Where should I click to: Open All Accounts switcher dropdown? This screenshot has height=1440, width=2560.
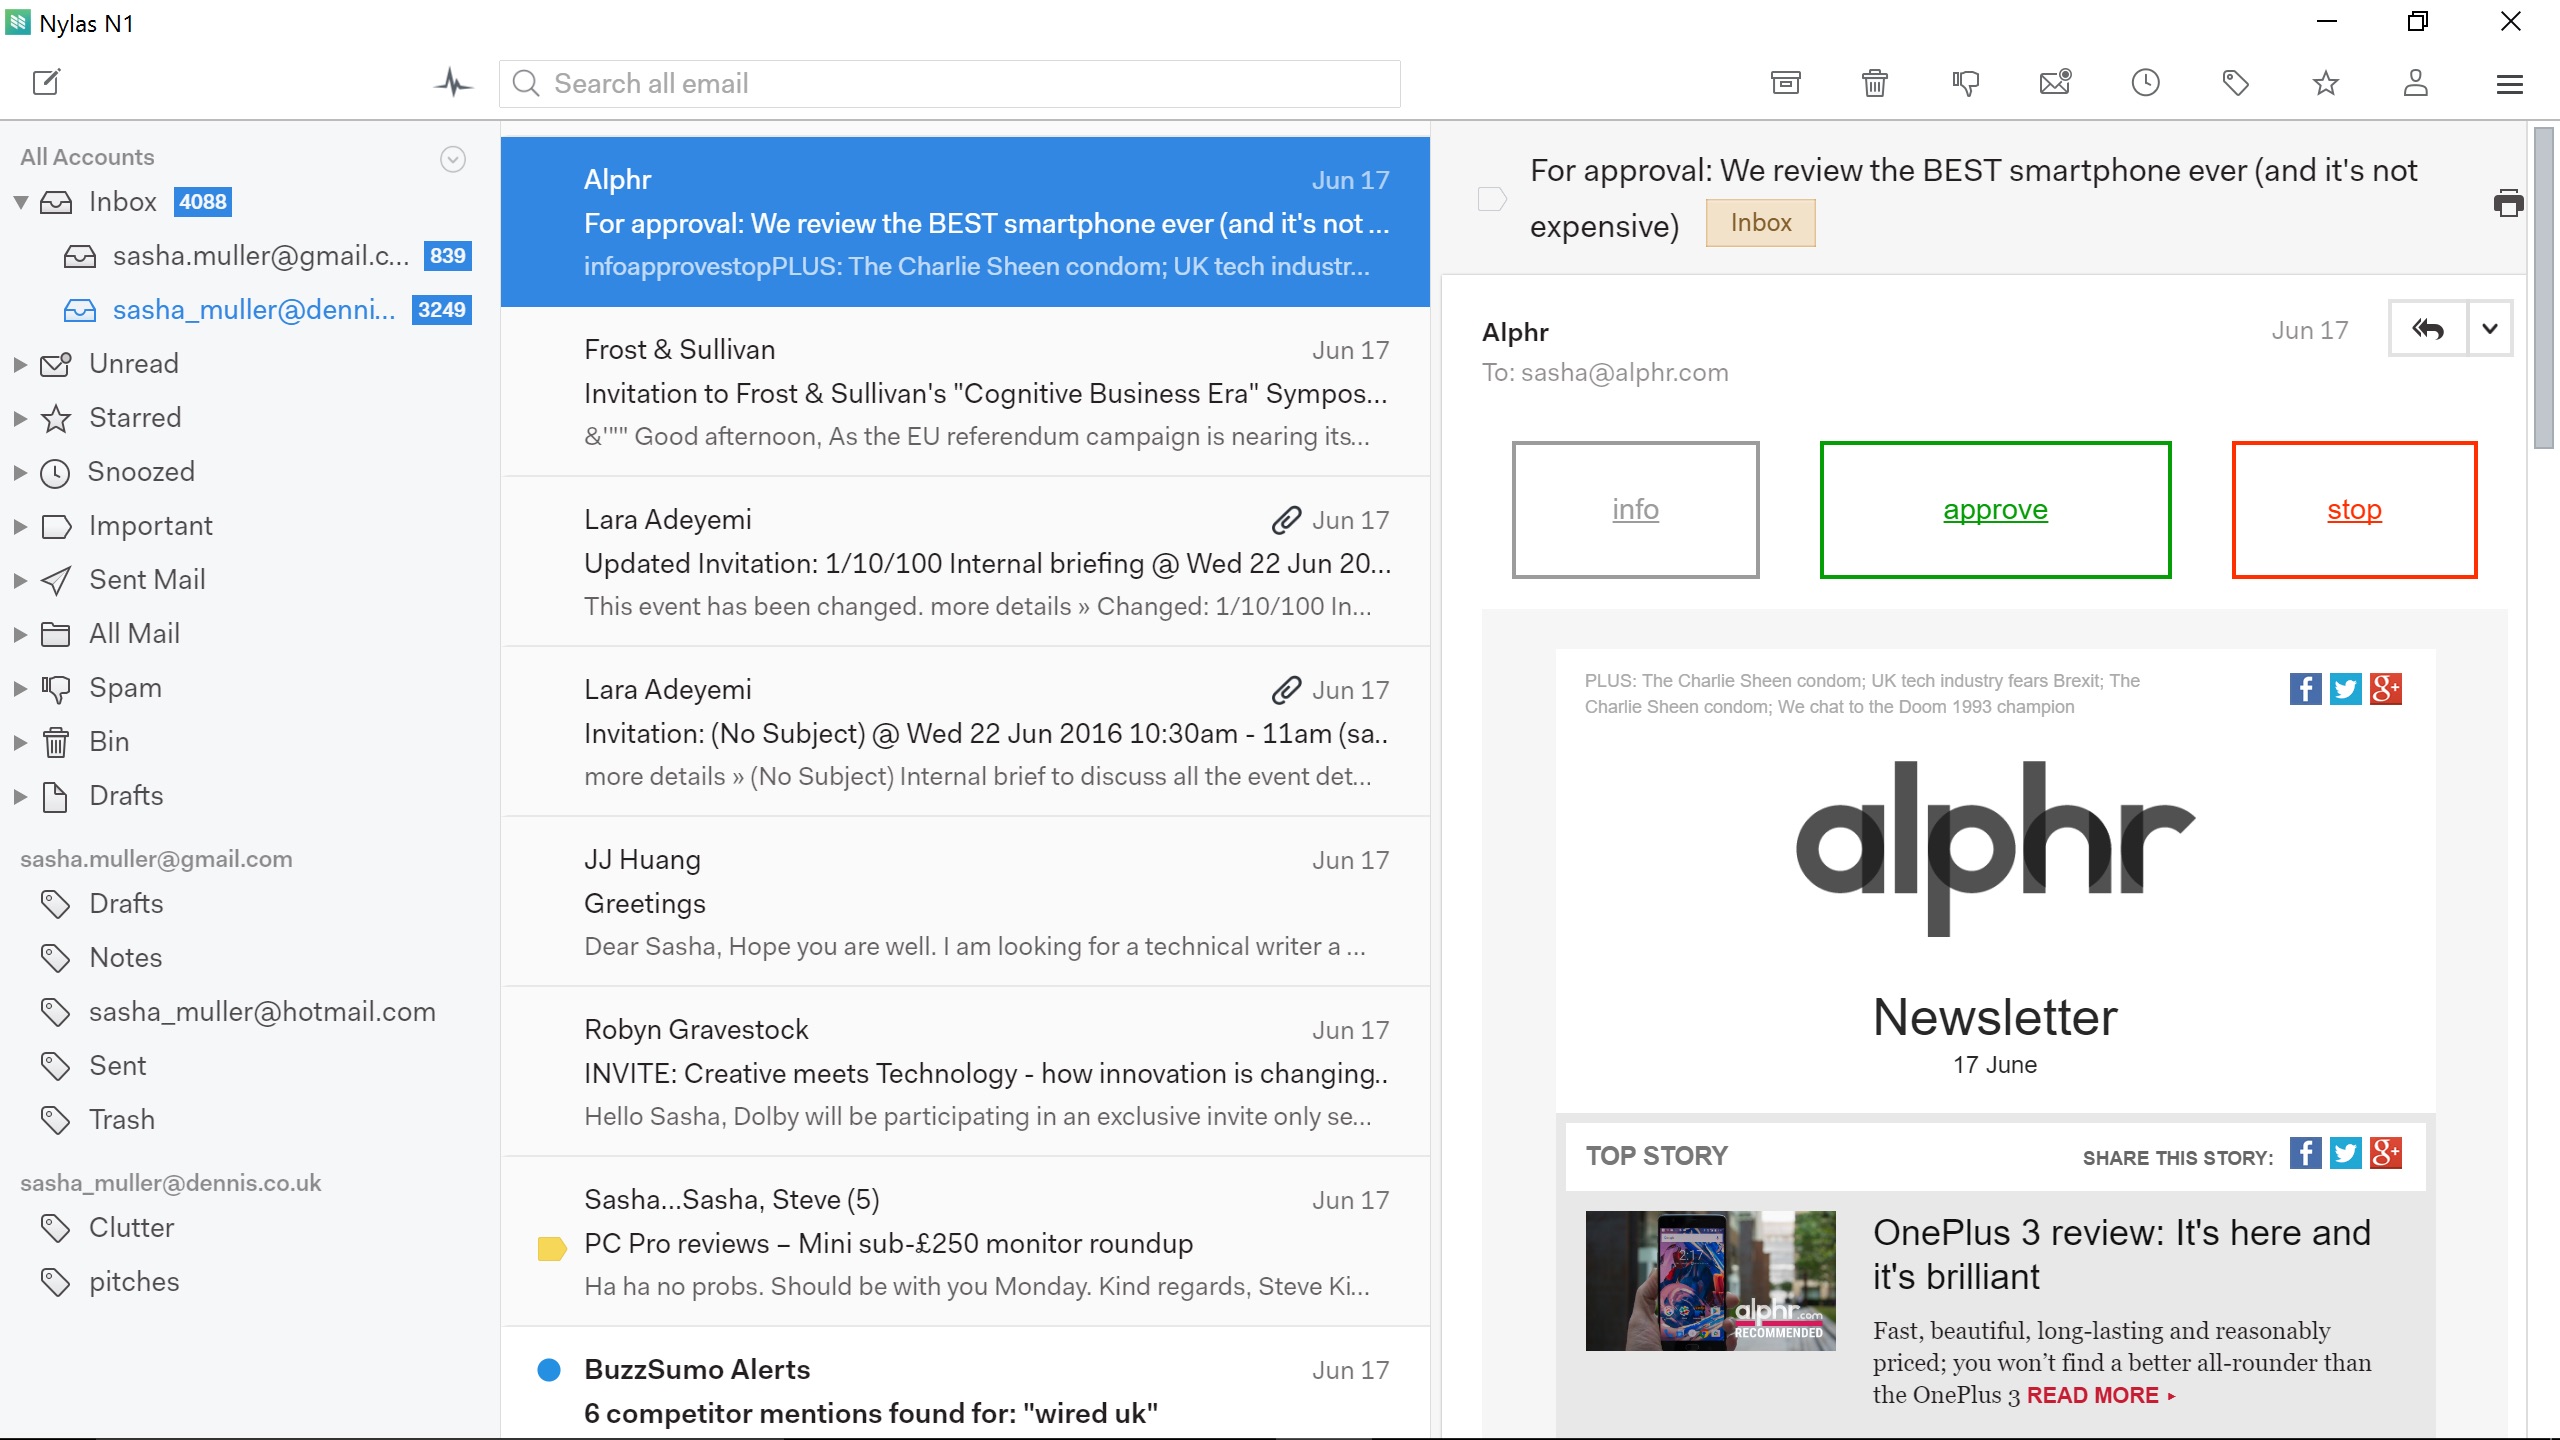click(453, 159)
